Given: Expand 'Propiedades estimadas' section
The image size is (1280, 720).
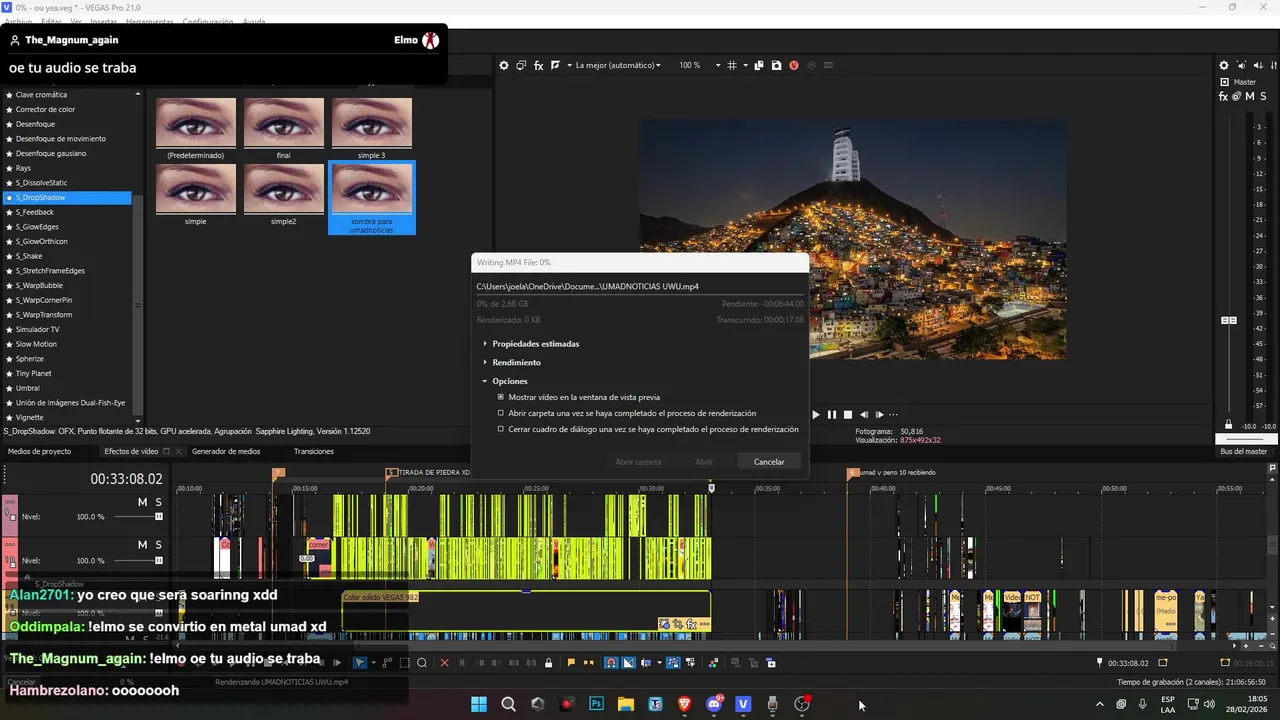Looking at the screenshot, I should click(x=485, y=344).
